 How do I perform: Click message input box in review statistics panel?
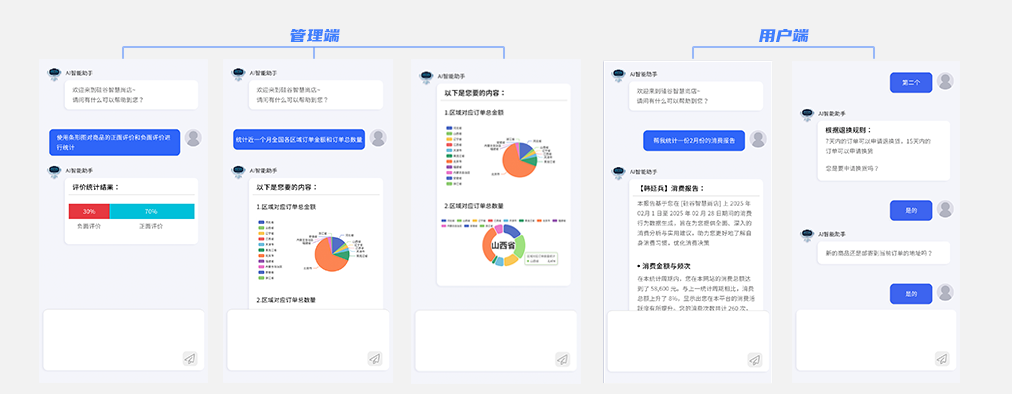tap(124, 340)
